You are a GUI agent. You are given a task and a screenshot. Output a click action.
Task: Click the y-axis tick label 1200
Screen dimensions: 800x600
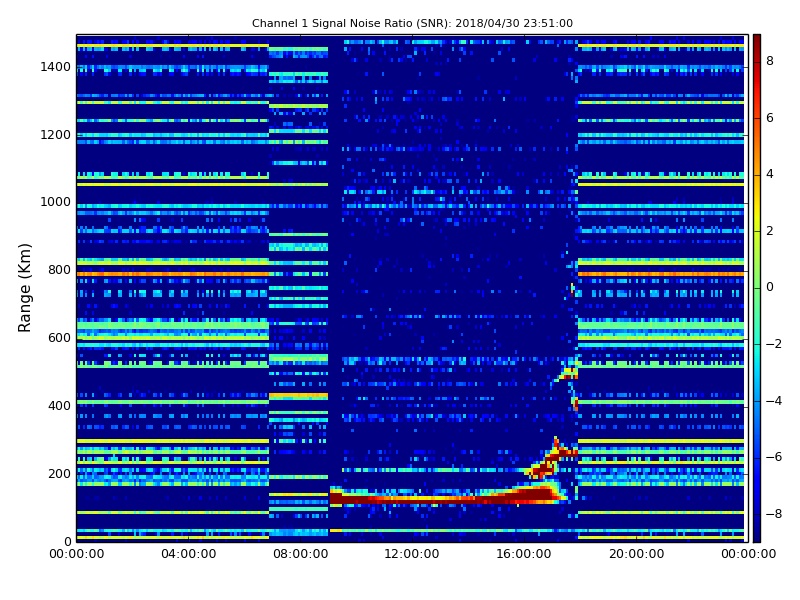pos(56,135)
